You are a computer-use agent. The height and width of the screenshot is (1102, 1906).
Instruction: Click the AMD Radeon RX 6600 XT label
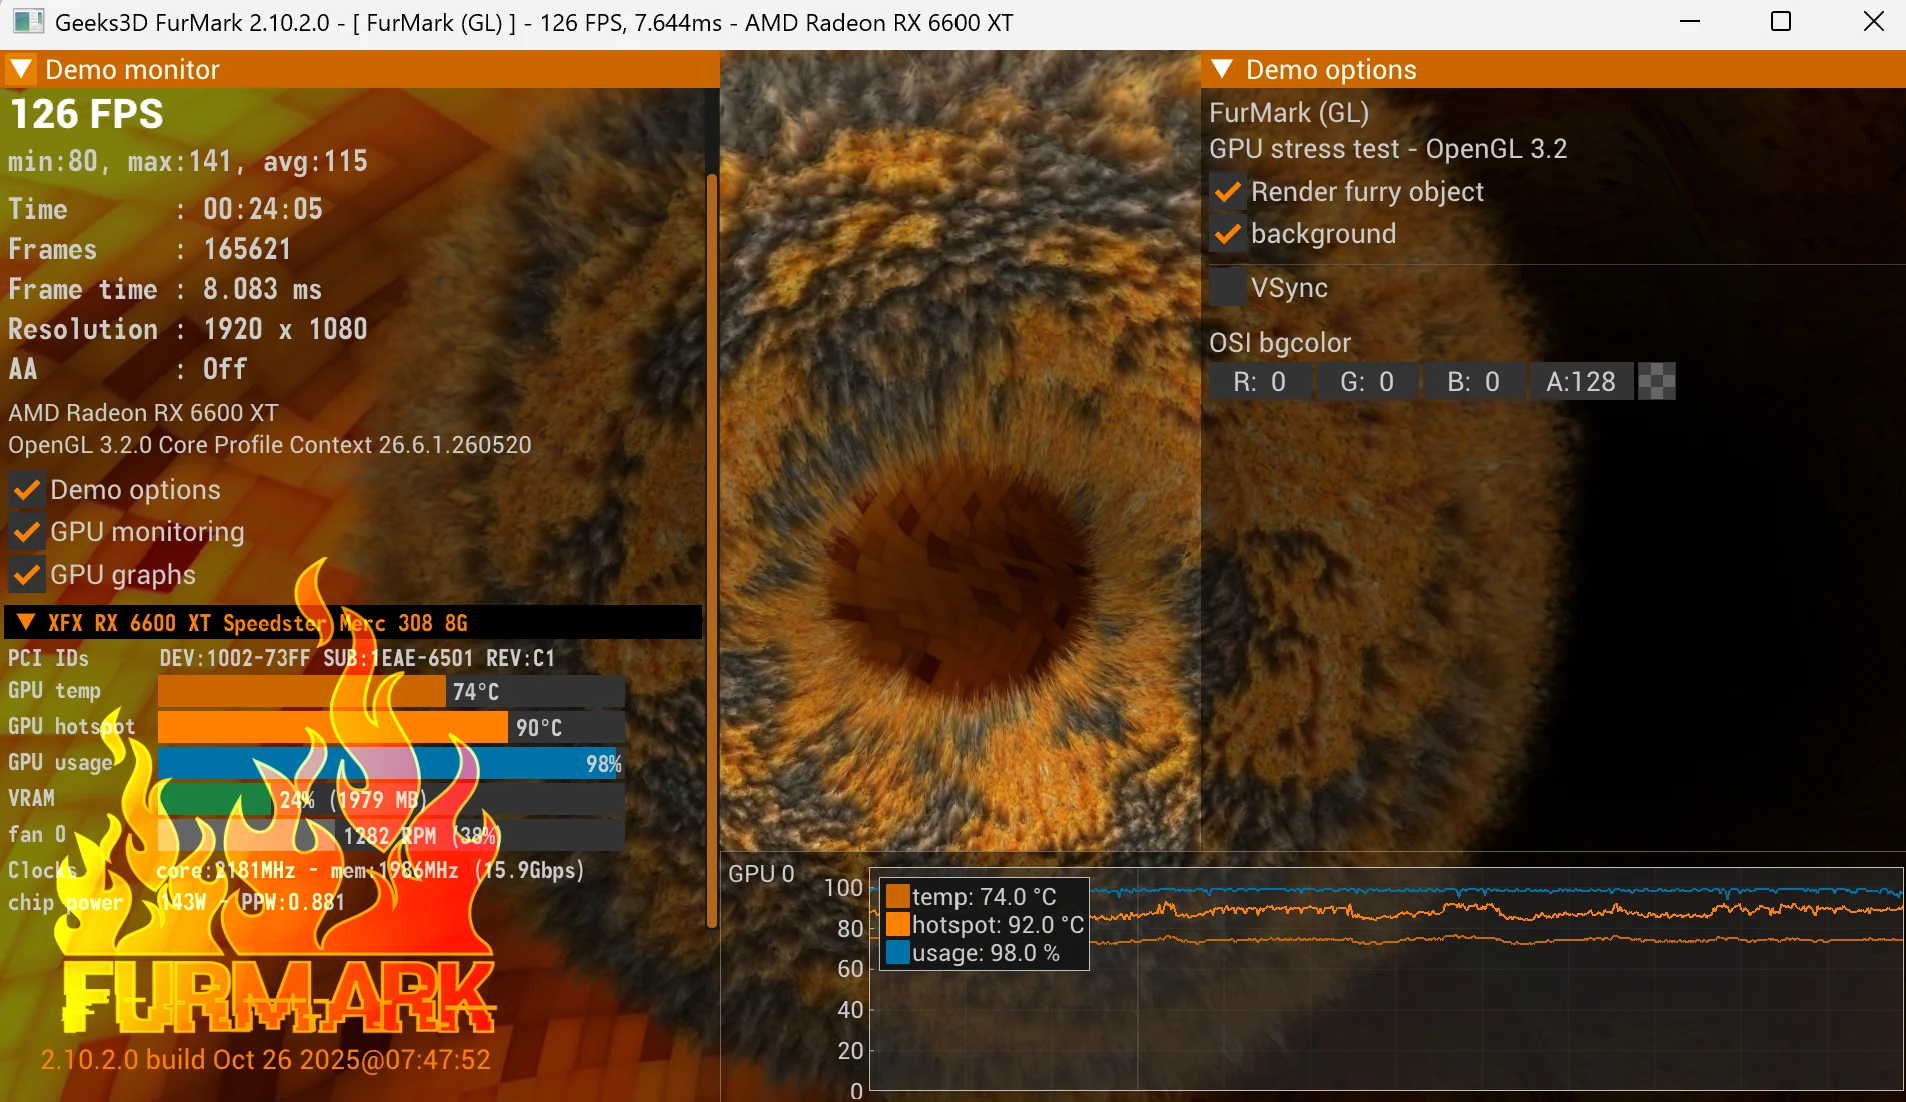coord(143,412)
